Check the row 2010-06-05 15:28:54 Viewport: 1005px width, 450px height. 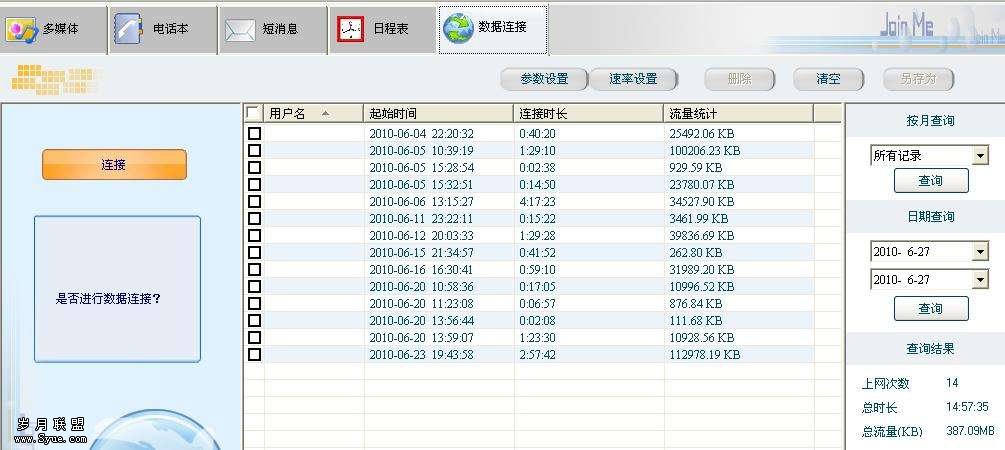254,167
